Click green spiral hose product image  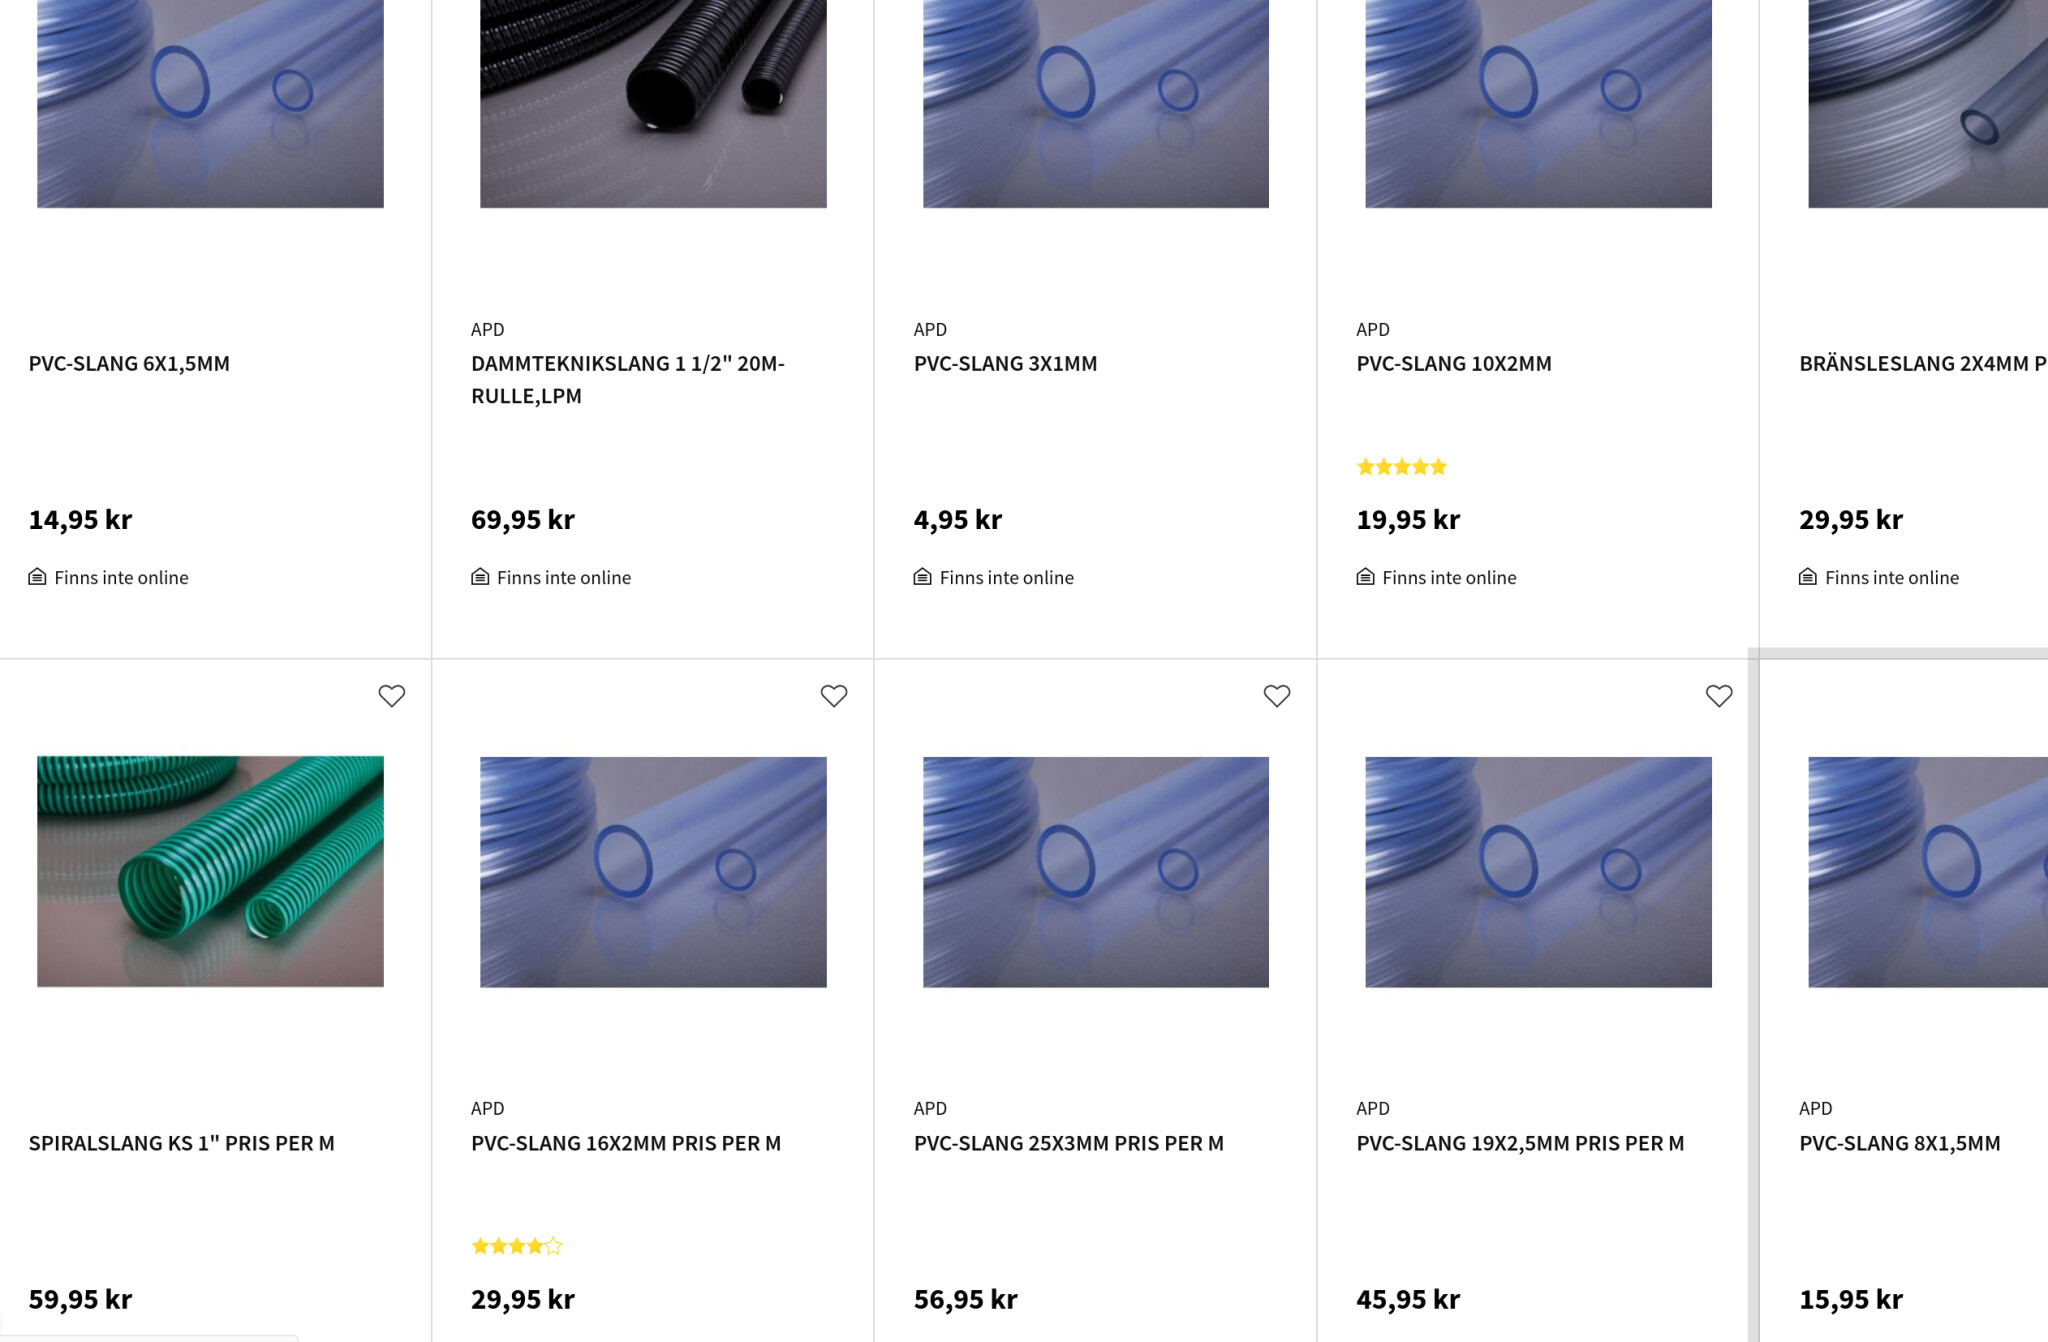[x=210, y=871]
